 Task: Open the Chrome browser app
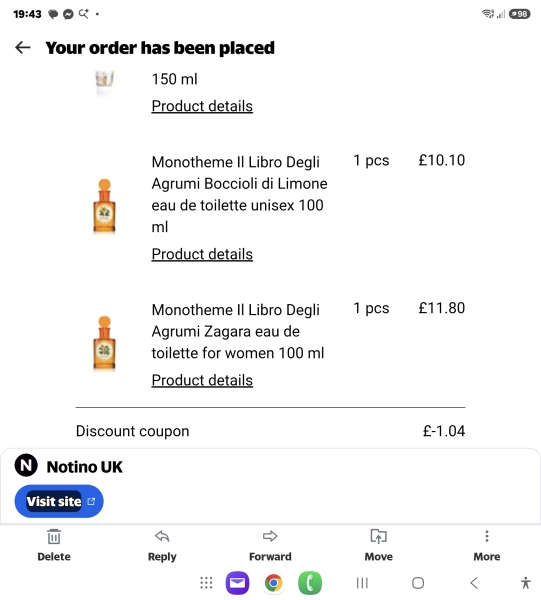[x=274, y=583]
